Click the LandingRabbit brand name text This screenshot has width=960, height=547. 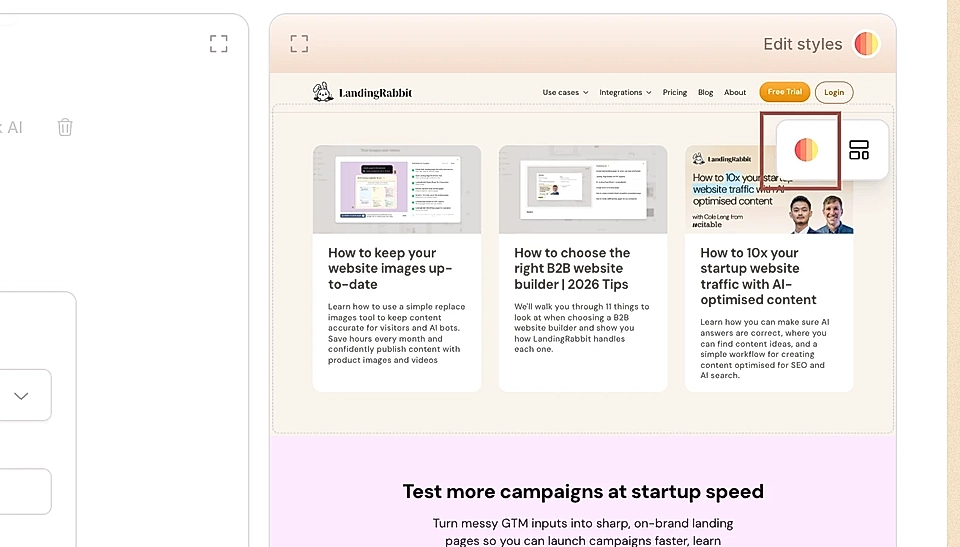click(x=375, y=93)
